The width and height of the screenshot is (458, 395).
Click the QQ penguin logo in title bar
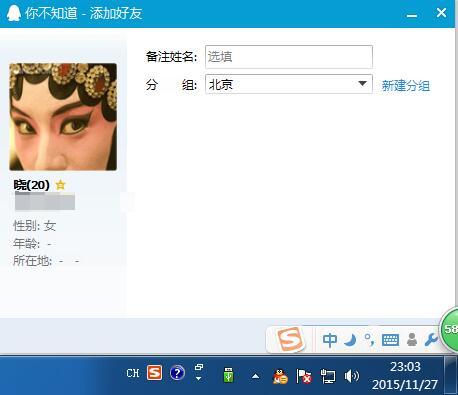coord(14,13)
